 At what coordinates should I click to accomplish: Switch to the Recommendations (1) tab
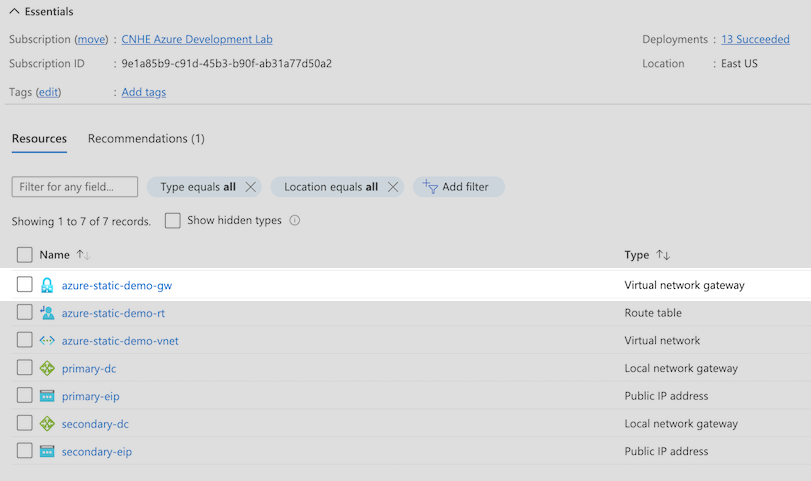146,139
